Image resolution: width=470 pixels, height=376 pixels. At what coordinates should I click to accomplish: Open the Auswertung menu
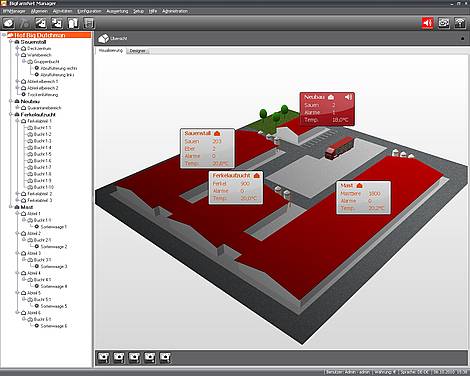[117, 11]
